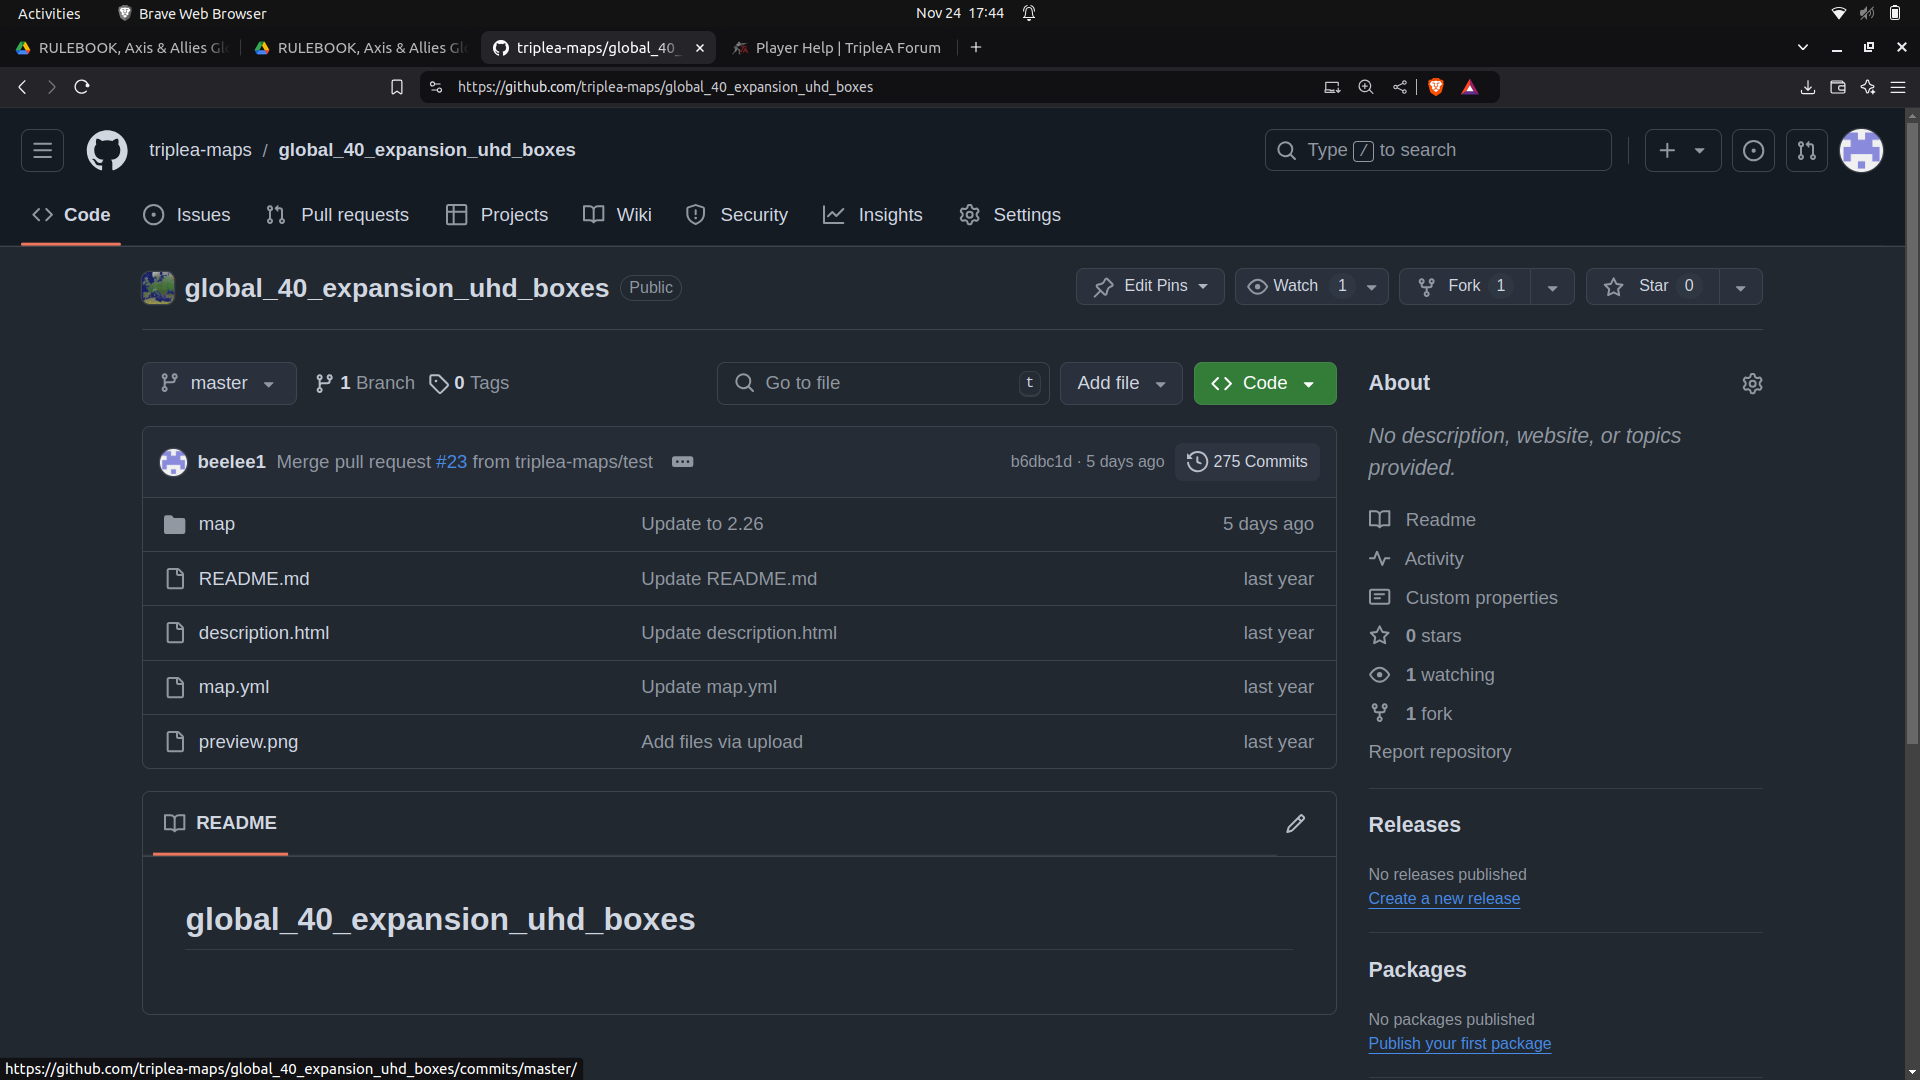Screen dimensions: 1920x1080
Task: Click the About section settings gear
Action: tap(1752, 383)
